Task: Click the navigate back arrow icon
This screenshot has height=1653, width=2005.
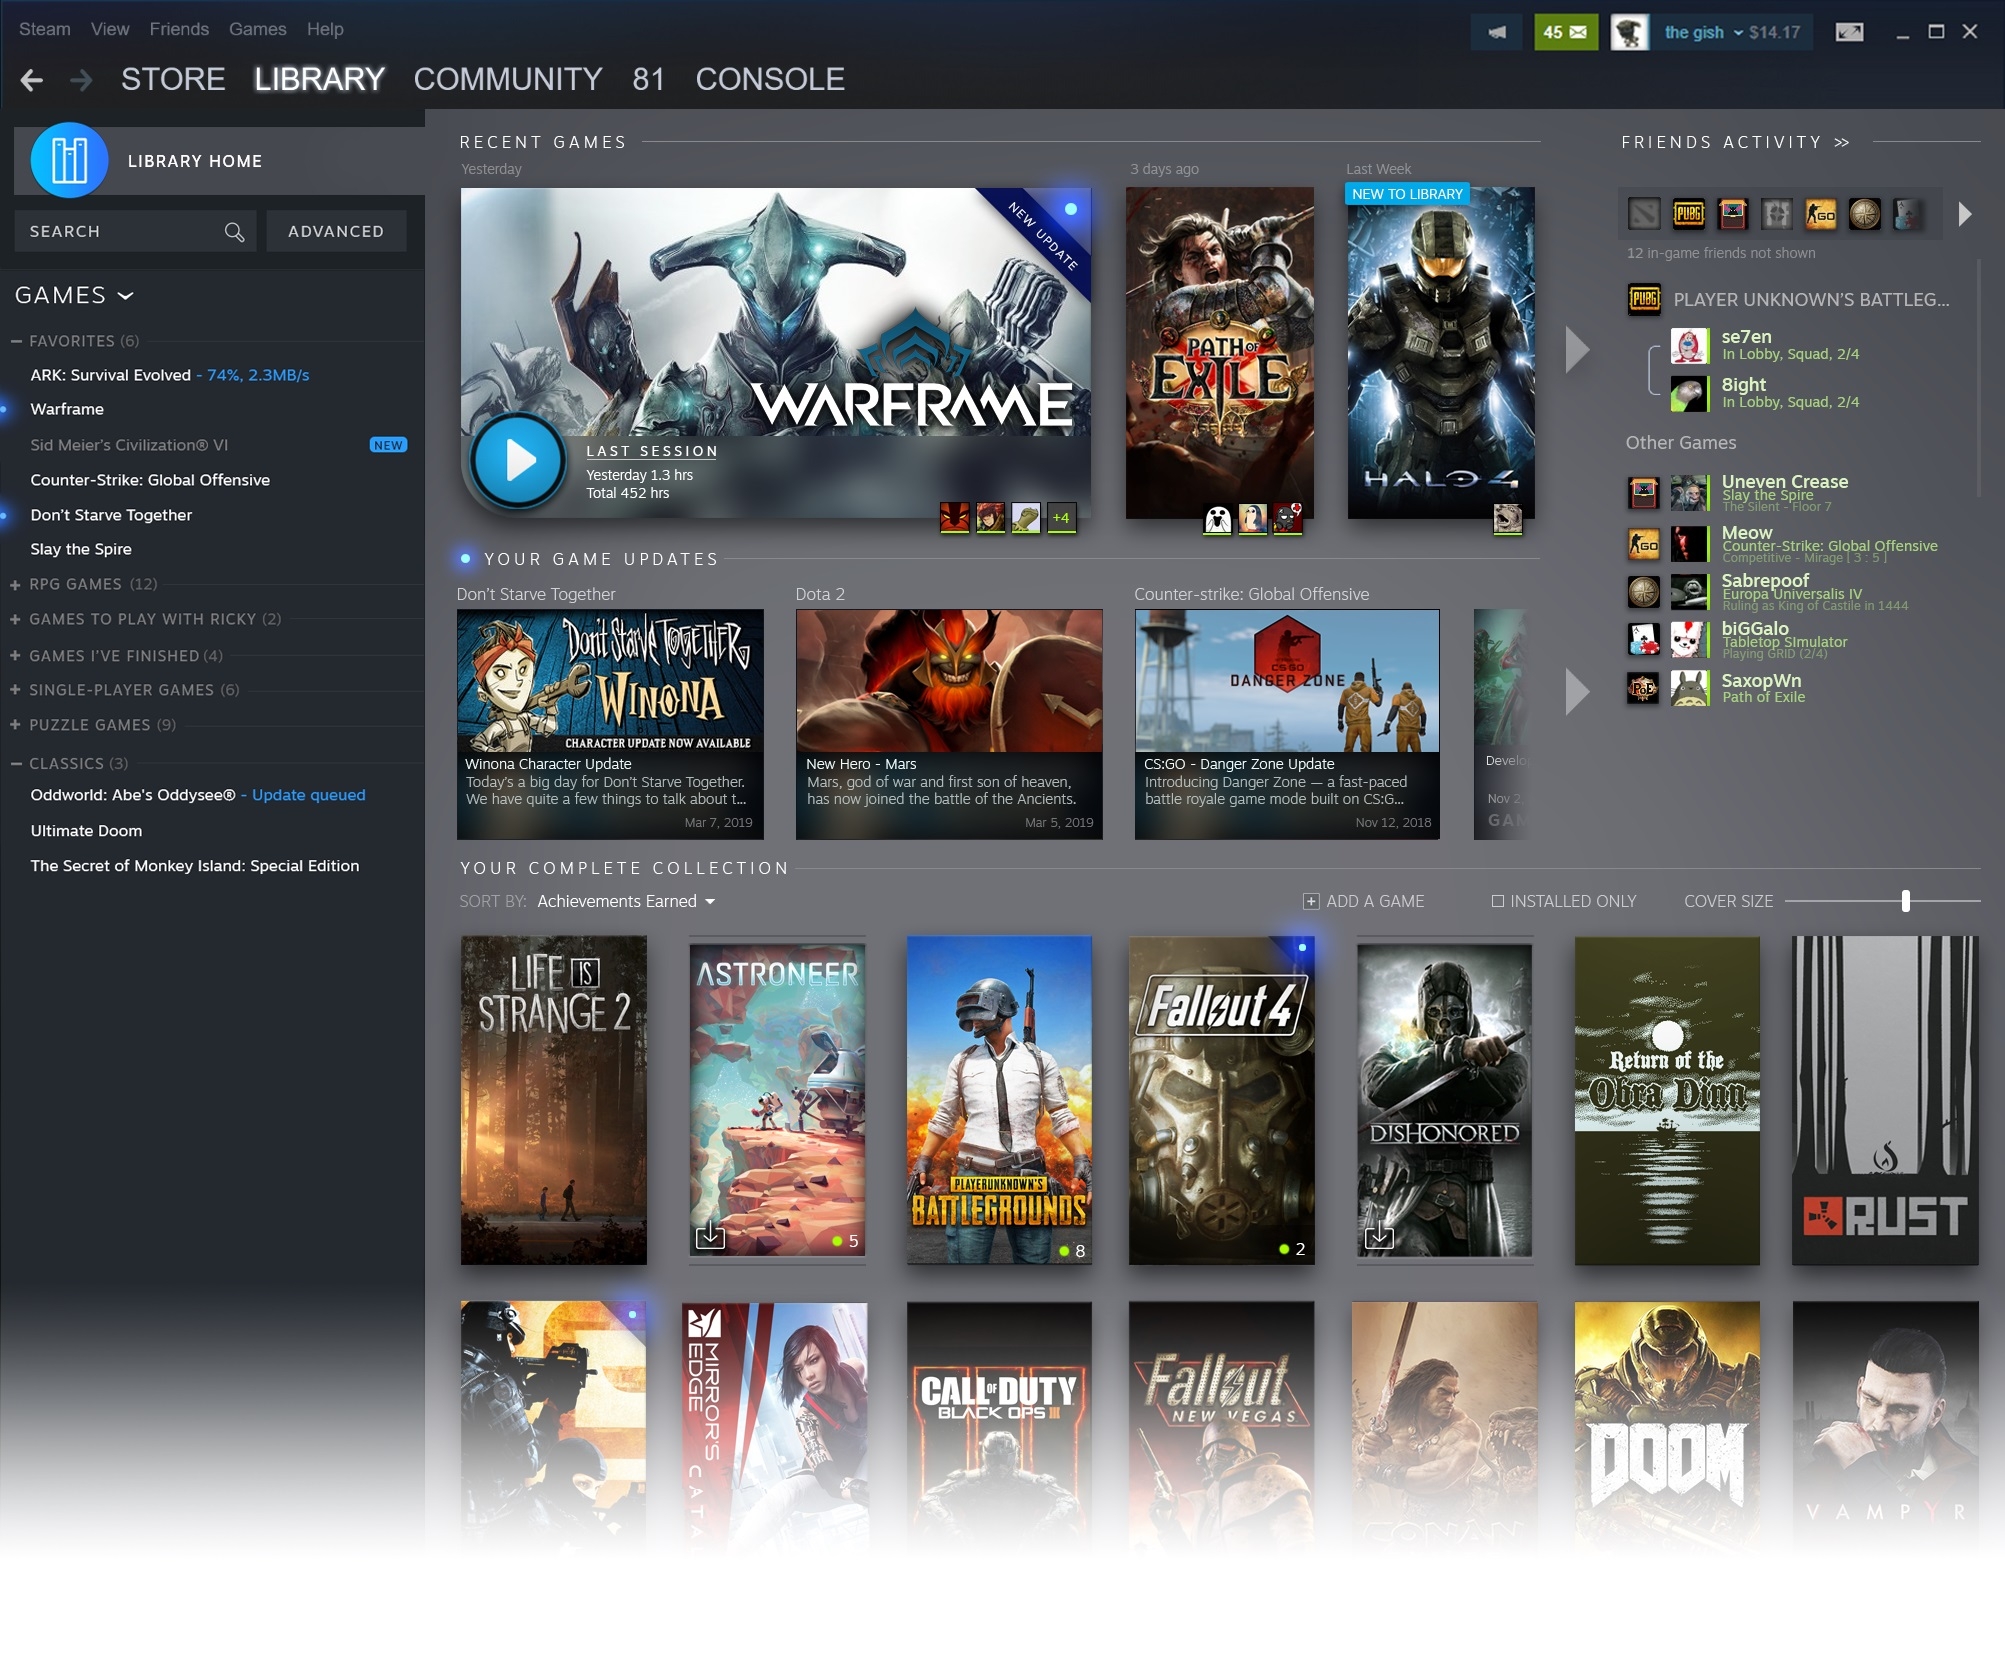Action: click(x=32, y=78)
